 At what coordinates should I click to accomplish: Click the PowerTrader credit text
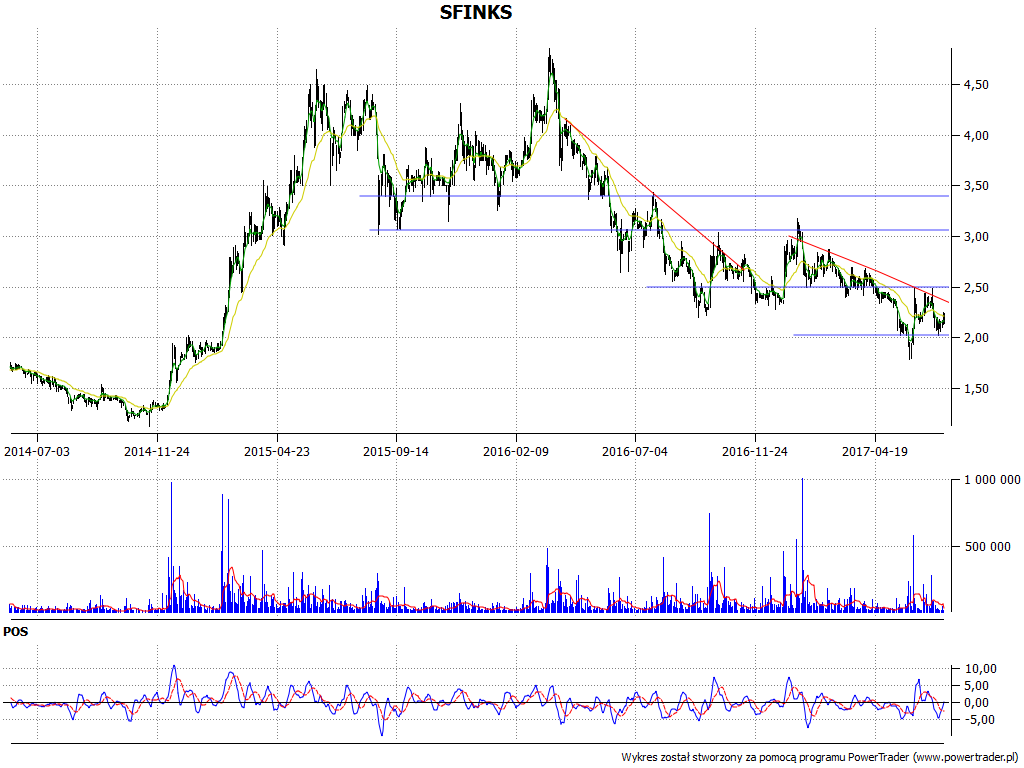(x=821, y=758)
